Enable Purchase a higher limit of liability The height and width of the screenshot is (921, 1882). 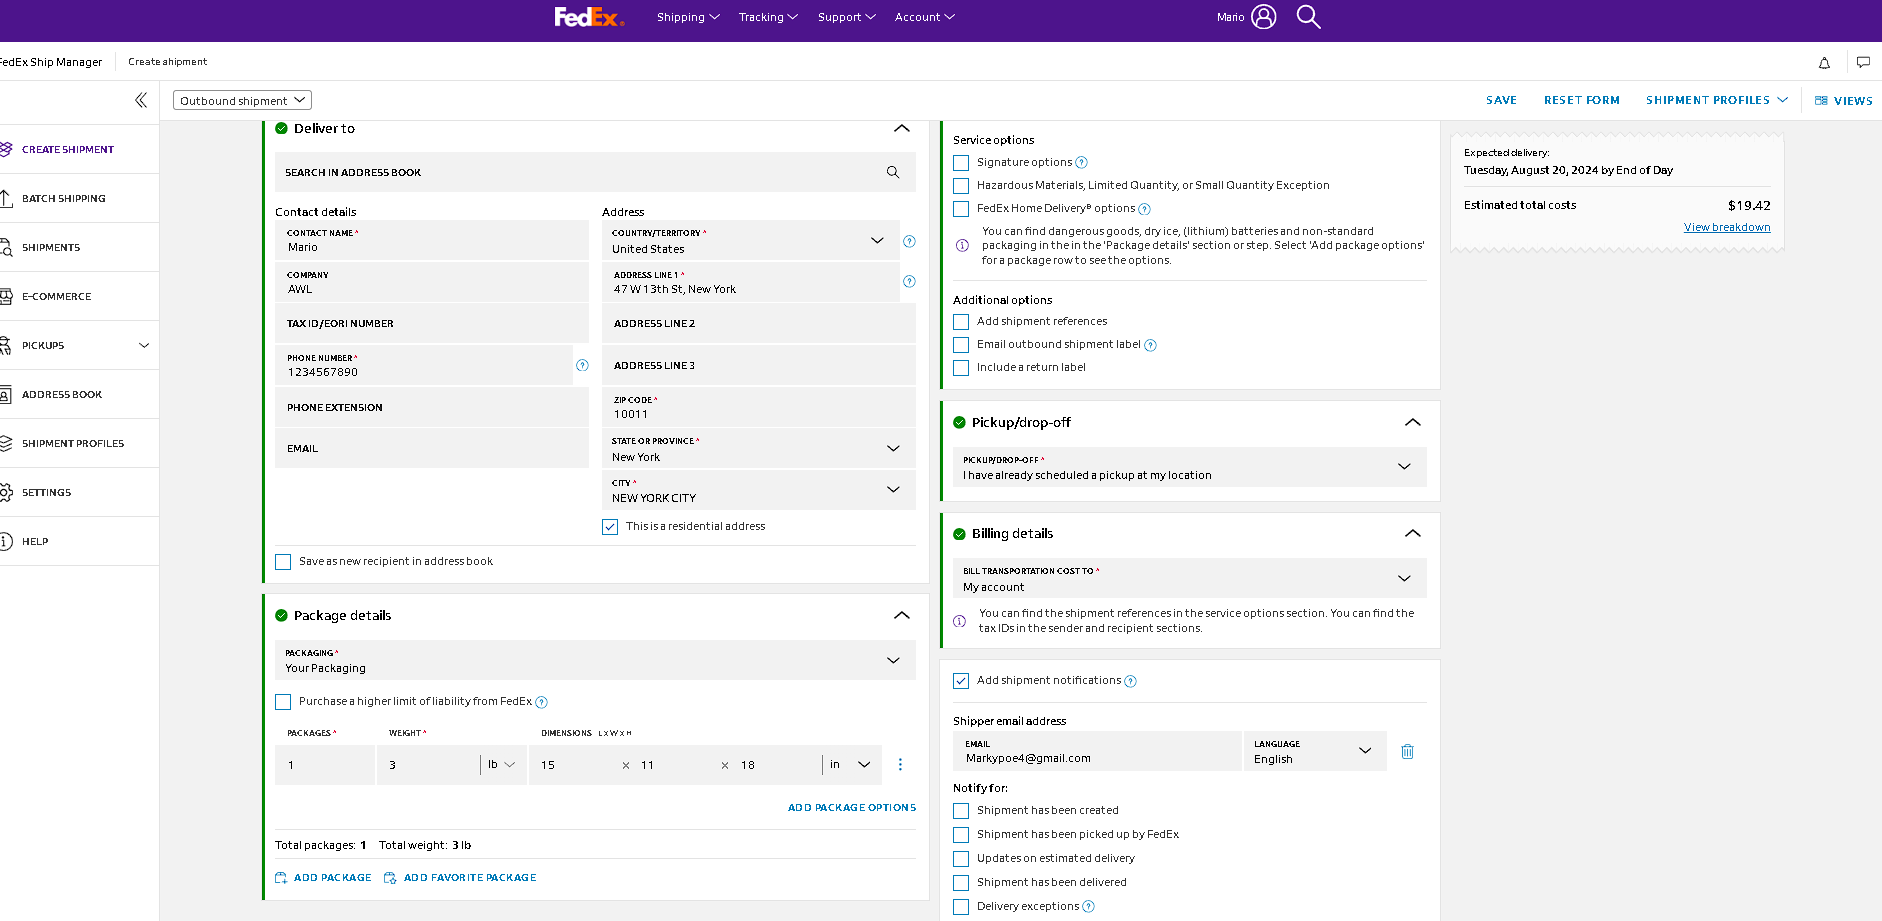[x=283, y=702]
